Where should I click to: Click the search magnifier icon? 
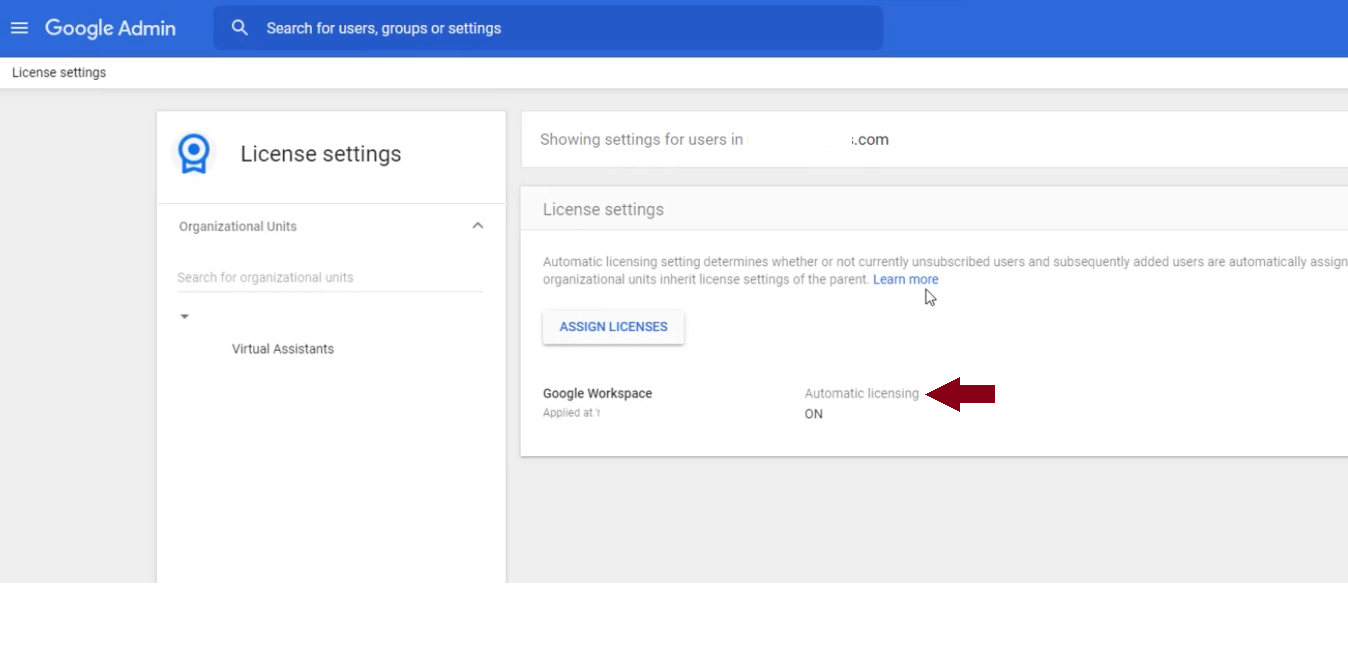coord(240,28)
